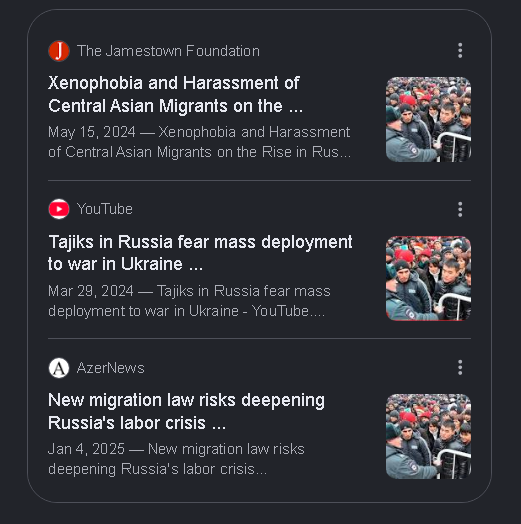The width and height of the screenshot is (521, 524).
Task: Open the AzerNews article crowd thumbnail
Action: (x=428, y=436)
